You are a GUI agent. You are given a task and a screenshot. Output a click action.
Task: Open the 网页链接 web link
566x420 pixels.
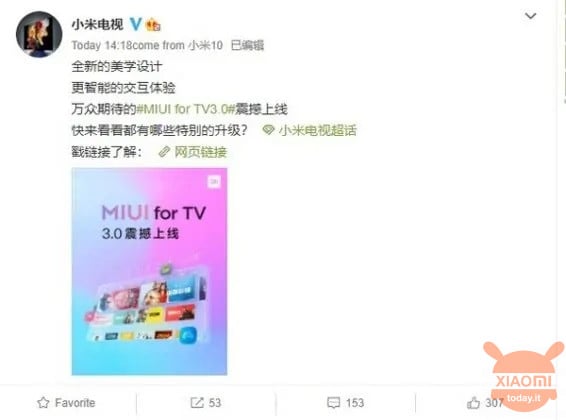(x=201, y=152)
